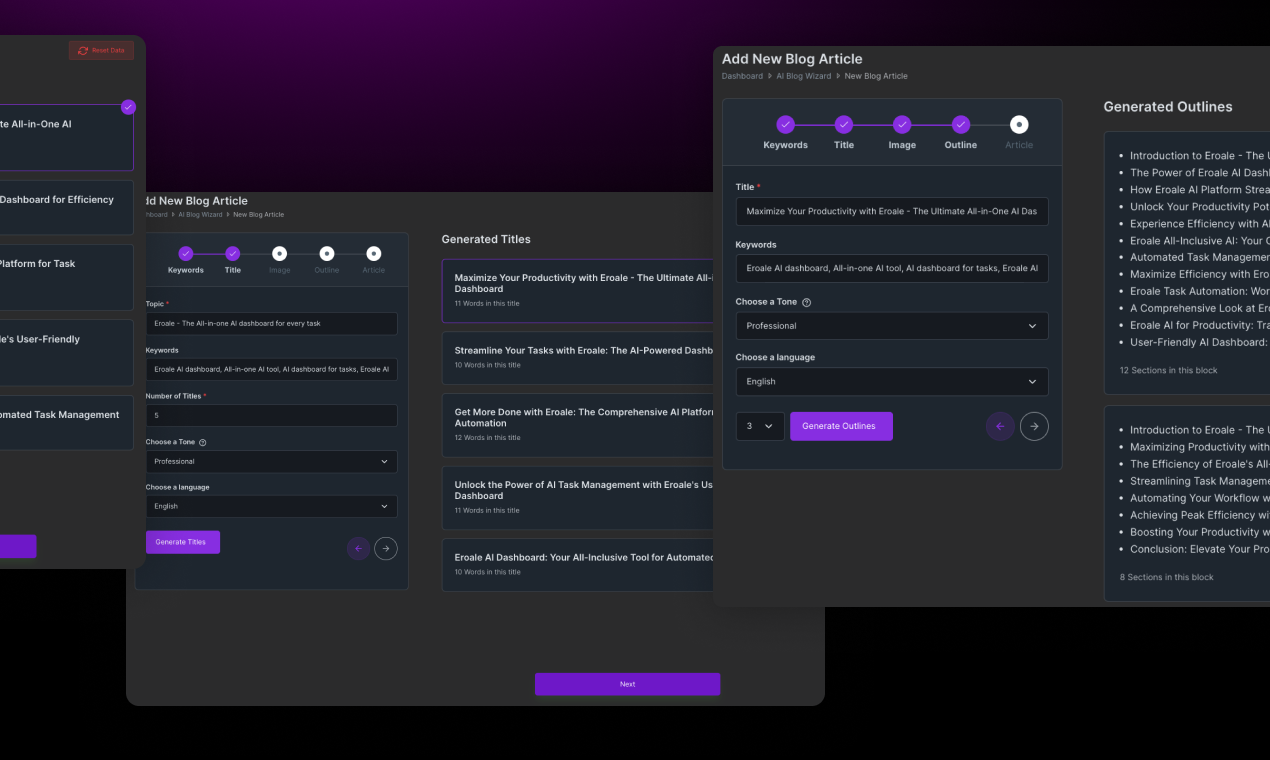Click the Title step circle in the middle window
The image size is (1270, 760).
(233, 254)
